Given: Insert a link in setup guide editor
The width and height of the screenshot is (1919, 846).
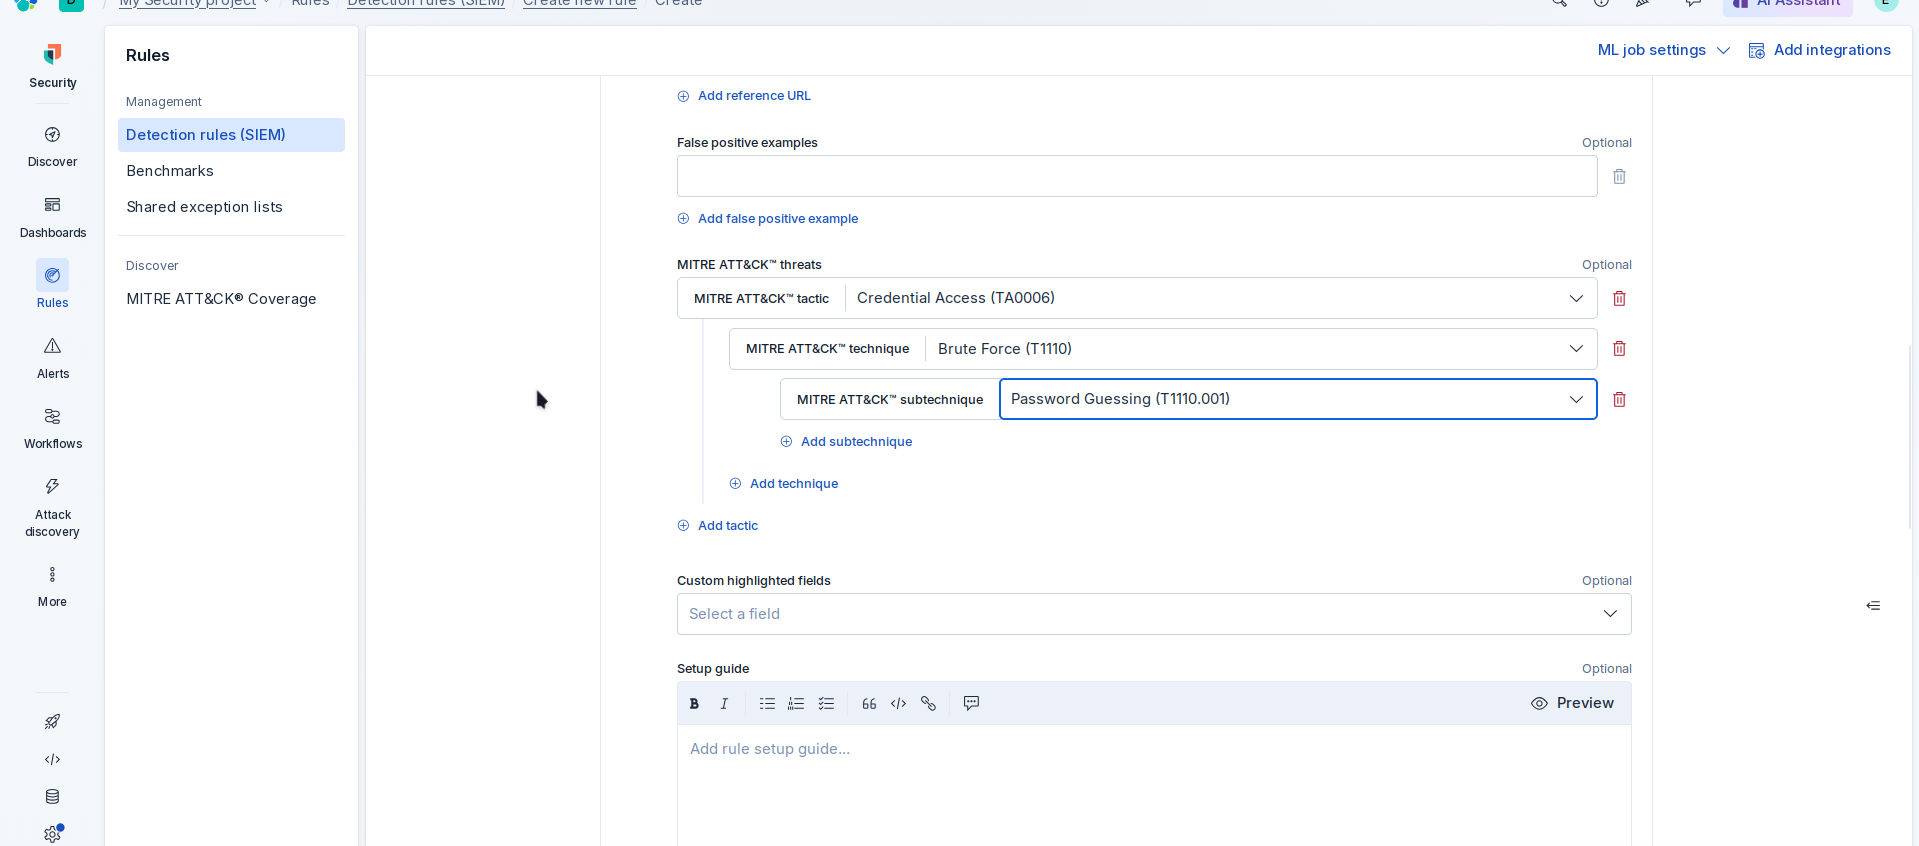Looking at the screenshot, I should (928, 704).
